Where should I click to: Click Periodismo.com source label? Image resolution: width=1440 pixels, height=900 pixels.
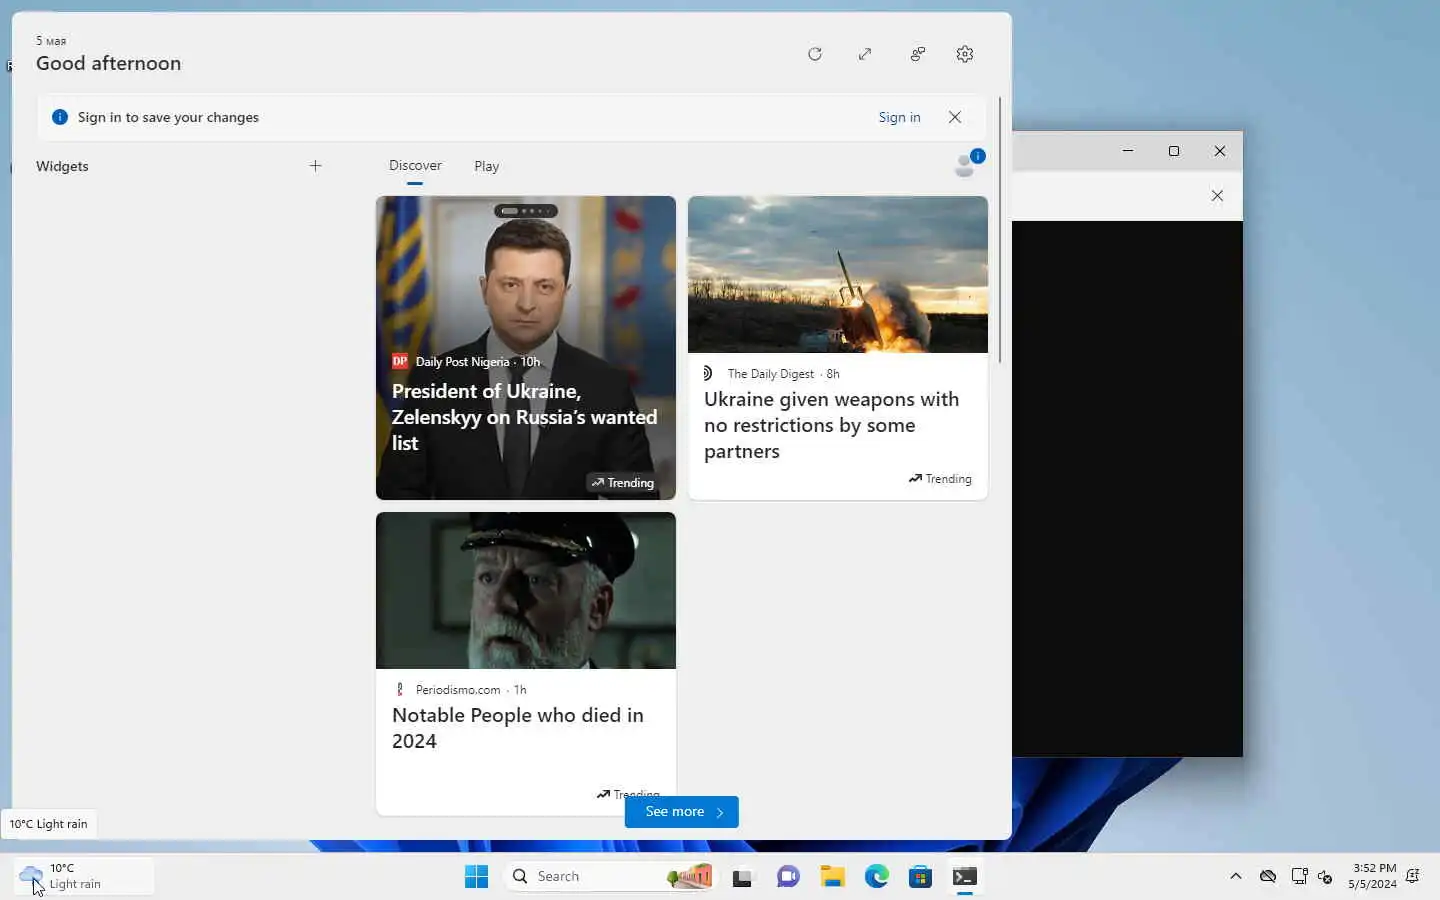[458, 690]
